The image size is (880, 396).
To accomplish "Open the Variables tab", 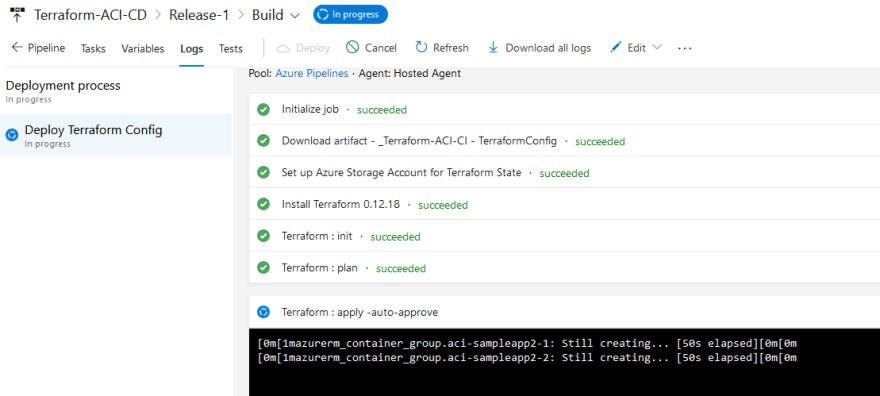I will tap(143, 49).
